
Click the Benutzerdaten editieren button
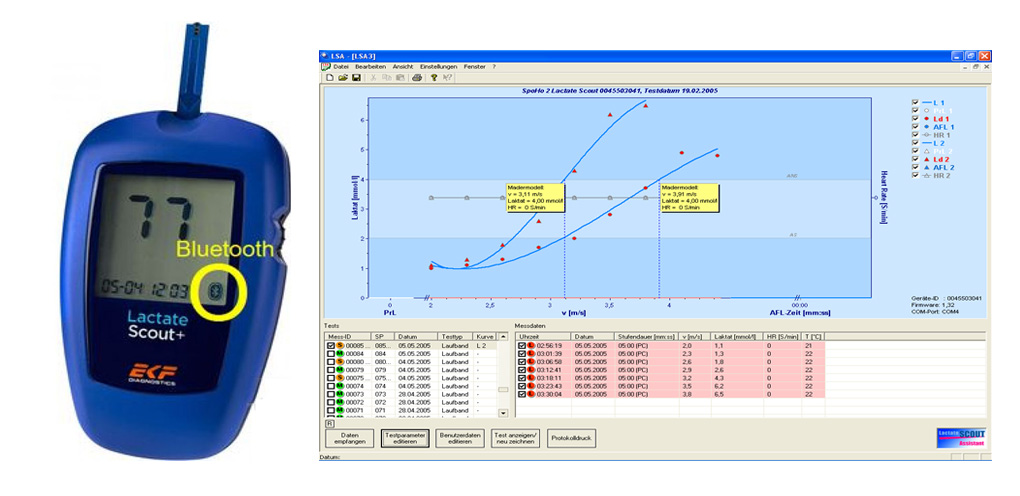[460, 438]
